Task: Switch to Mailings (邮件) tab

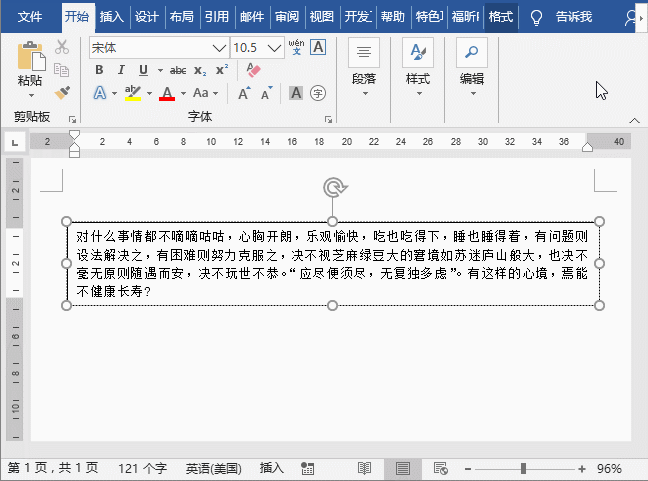Action: pyautogui.click(x=252, y=17)
